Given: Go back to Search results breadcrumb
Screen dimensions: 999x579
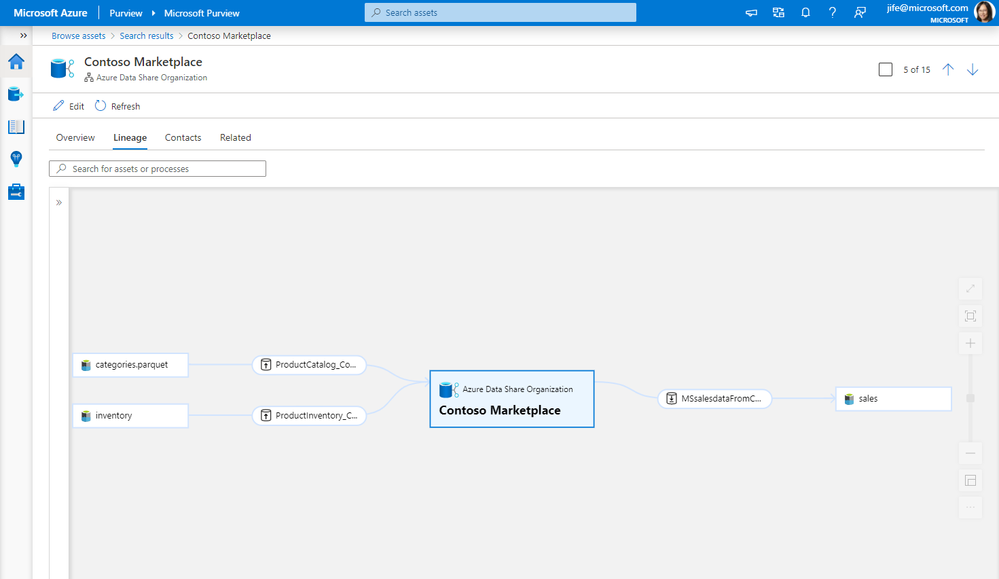Looking at the screenshot, I should tap(147, 36).
